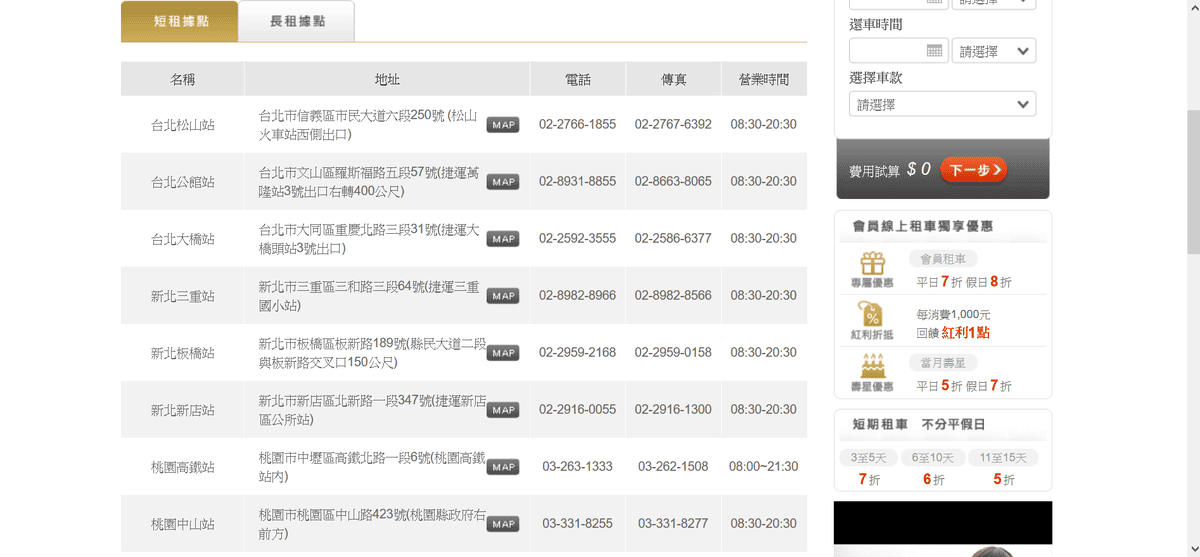
Task: Select the 短租據點 tab
Action: 180,21
